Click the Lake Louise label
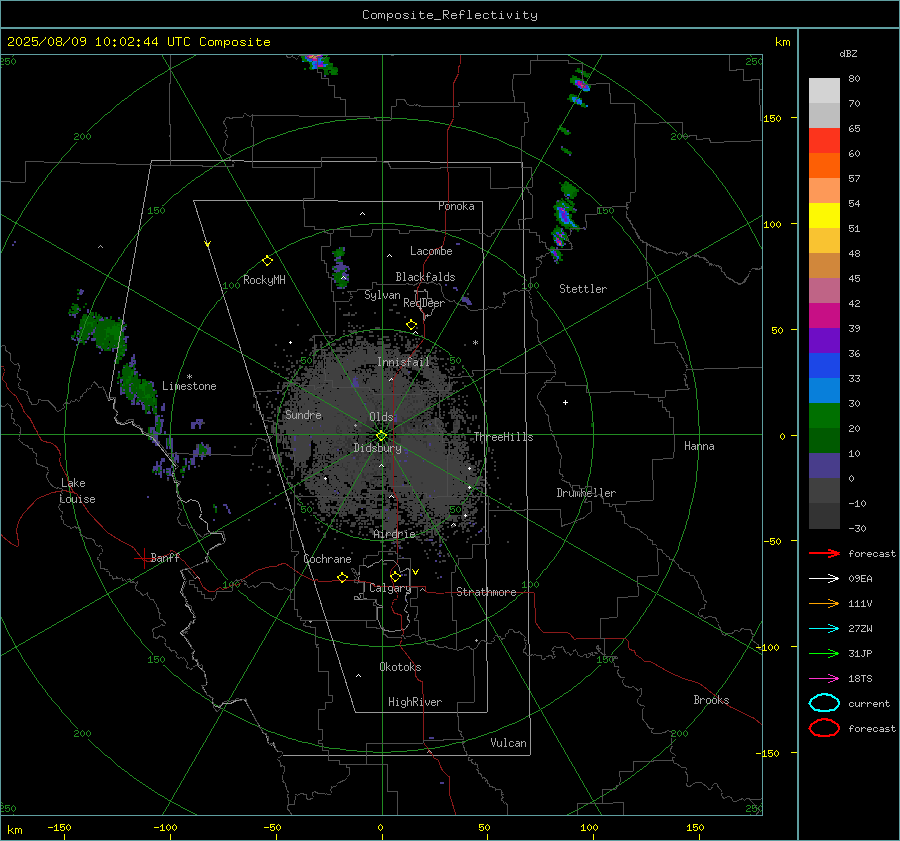Viewport: 900px width, 841px height. [77, 491]
